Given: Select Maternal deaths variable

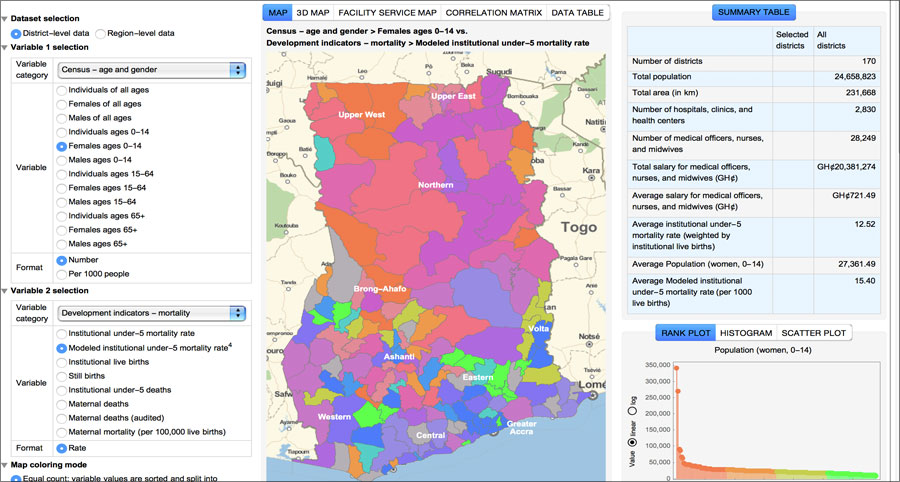Looking at the screenshot, I should click(x=63, y=404).
